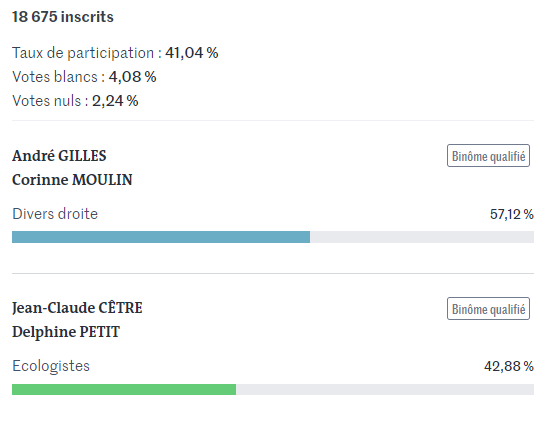Select the Jean-Claude CÊTRE candidate name

pyautogui.click(x=77, y=308)
